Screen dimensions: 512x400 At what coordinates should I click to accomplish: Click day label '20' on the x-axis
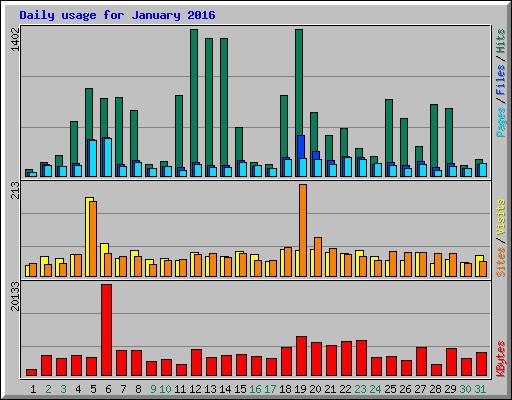click(x=315, y=389)
